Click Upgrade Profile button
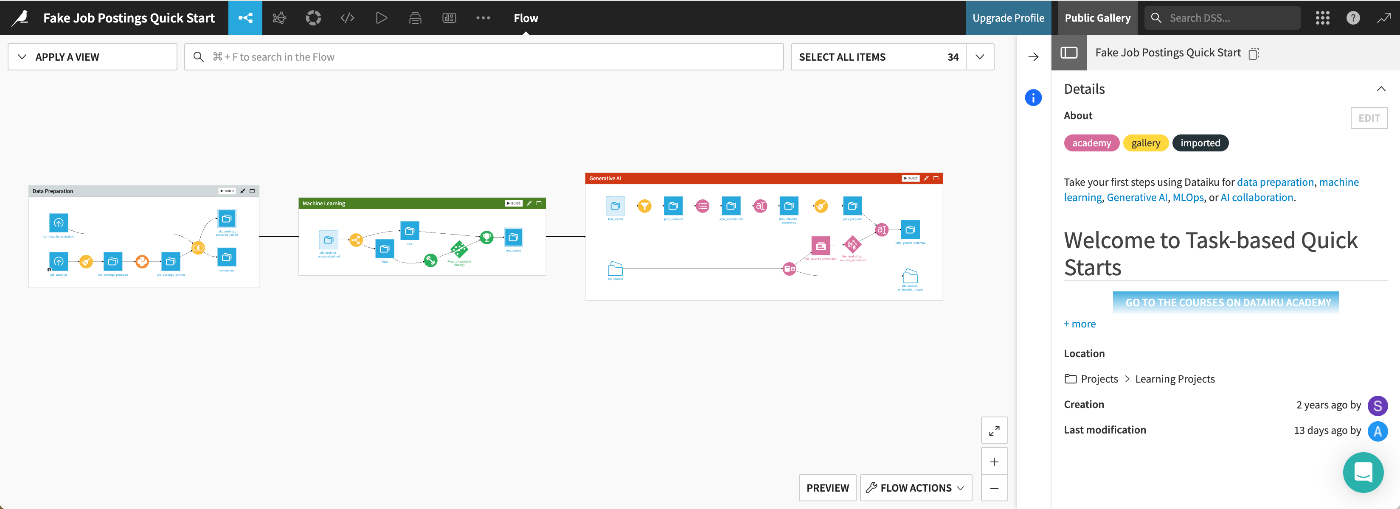 click(1008, 18)
